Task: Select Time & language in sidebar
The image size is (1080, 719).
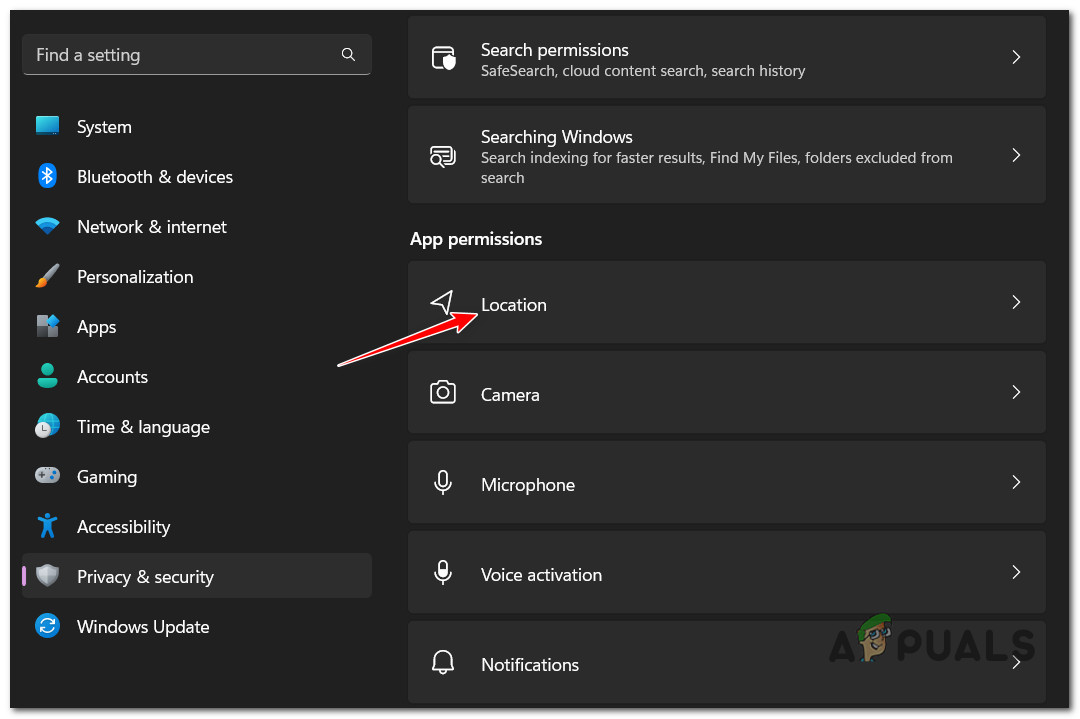Action: 143,427
